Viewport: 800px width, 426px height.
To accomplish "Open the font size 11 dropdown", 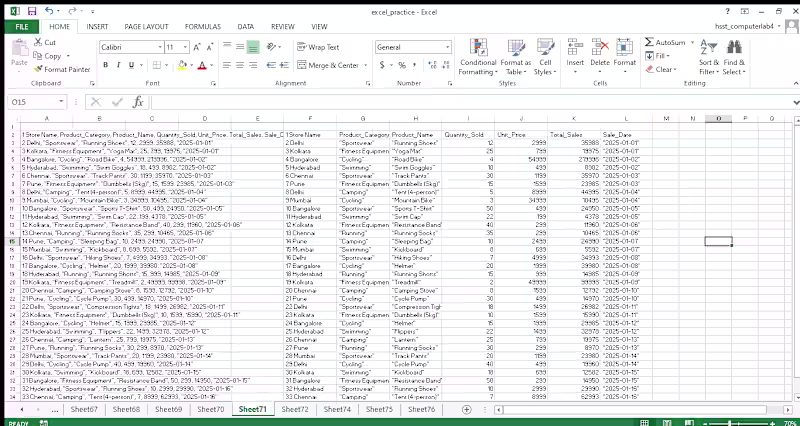I will pyautogui.click(x=185, y=47).
